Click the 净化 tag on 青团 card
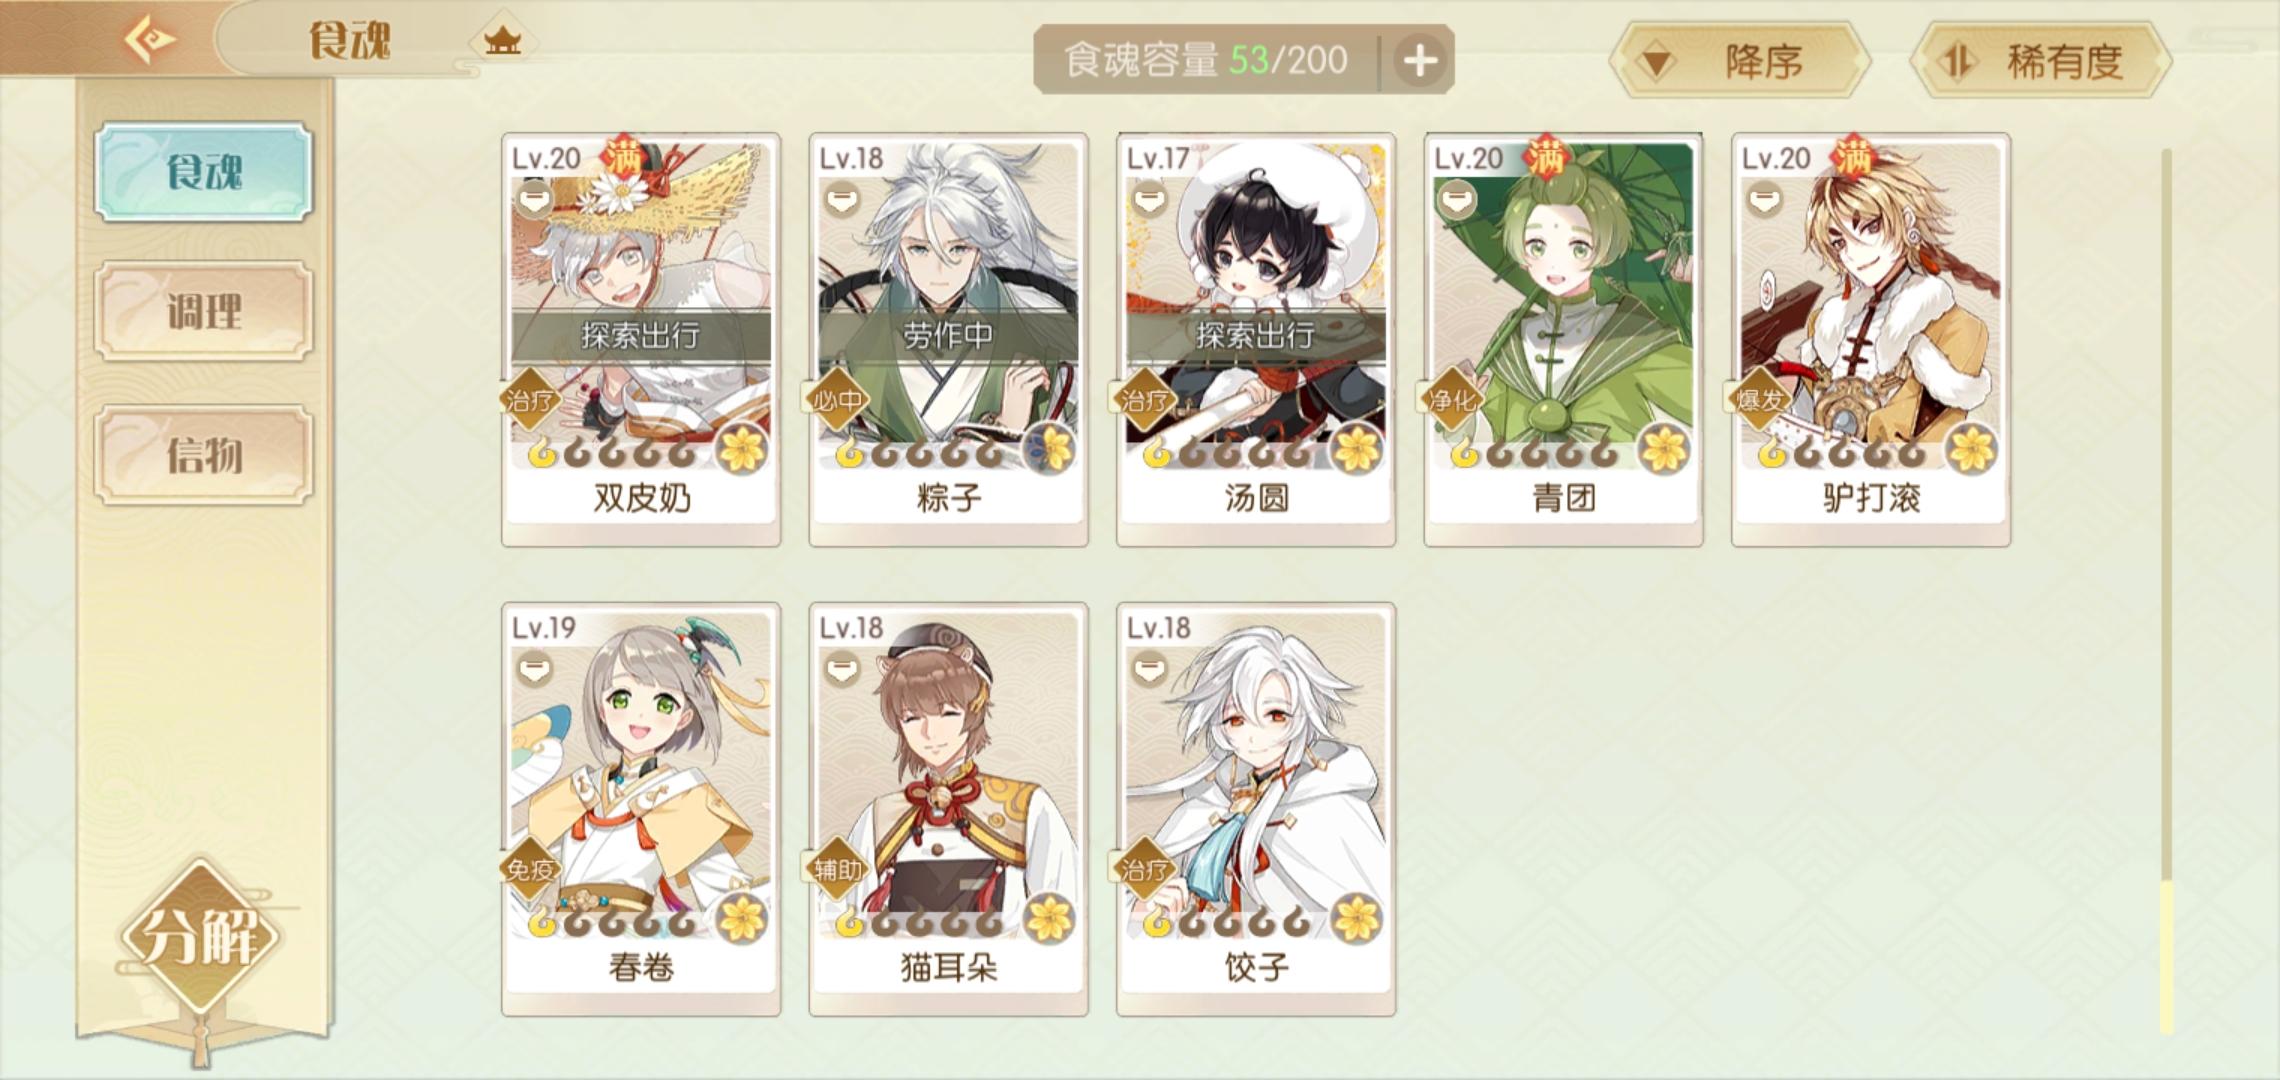Viewport: 2280px width, 1080px height. coord(1451,400)
